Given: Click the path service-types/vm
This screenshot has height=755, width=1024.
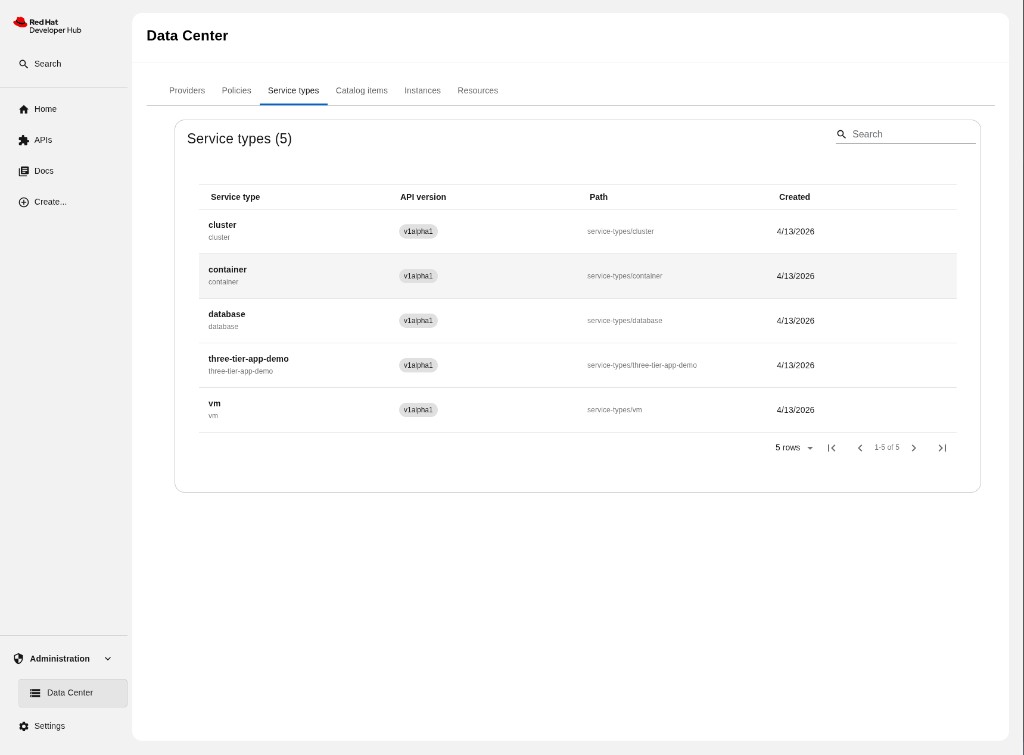Looking at the screenshot, I should click(615, 410).
